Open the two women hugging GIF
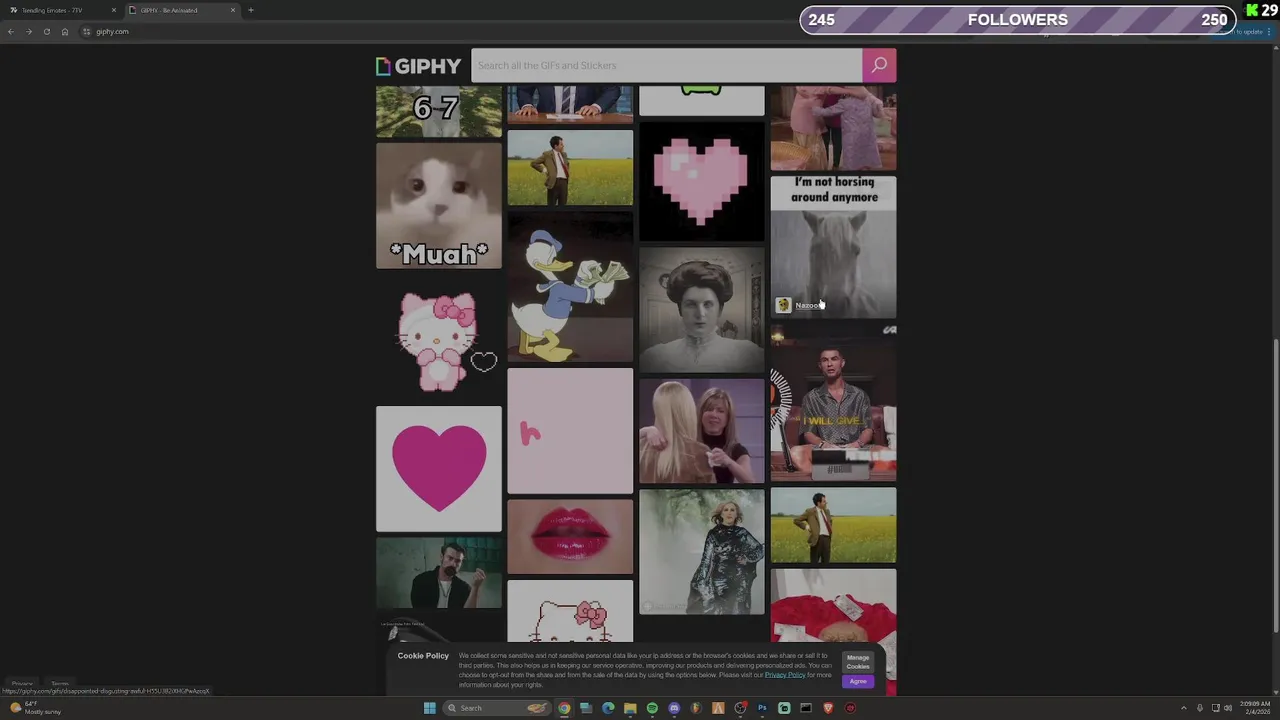 pyautogui.click(x=701, y=431)
